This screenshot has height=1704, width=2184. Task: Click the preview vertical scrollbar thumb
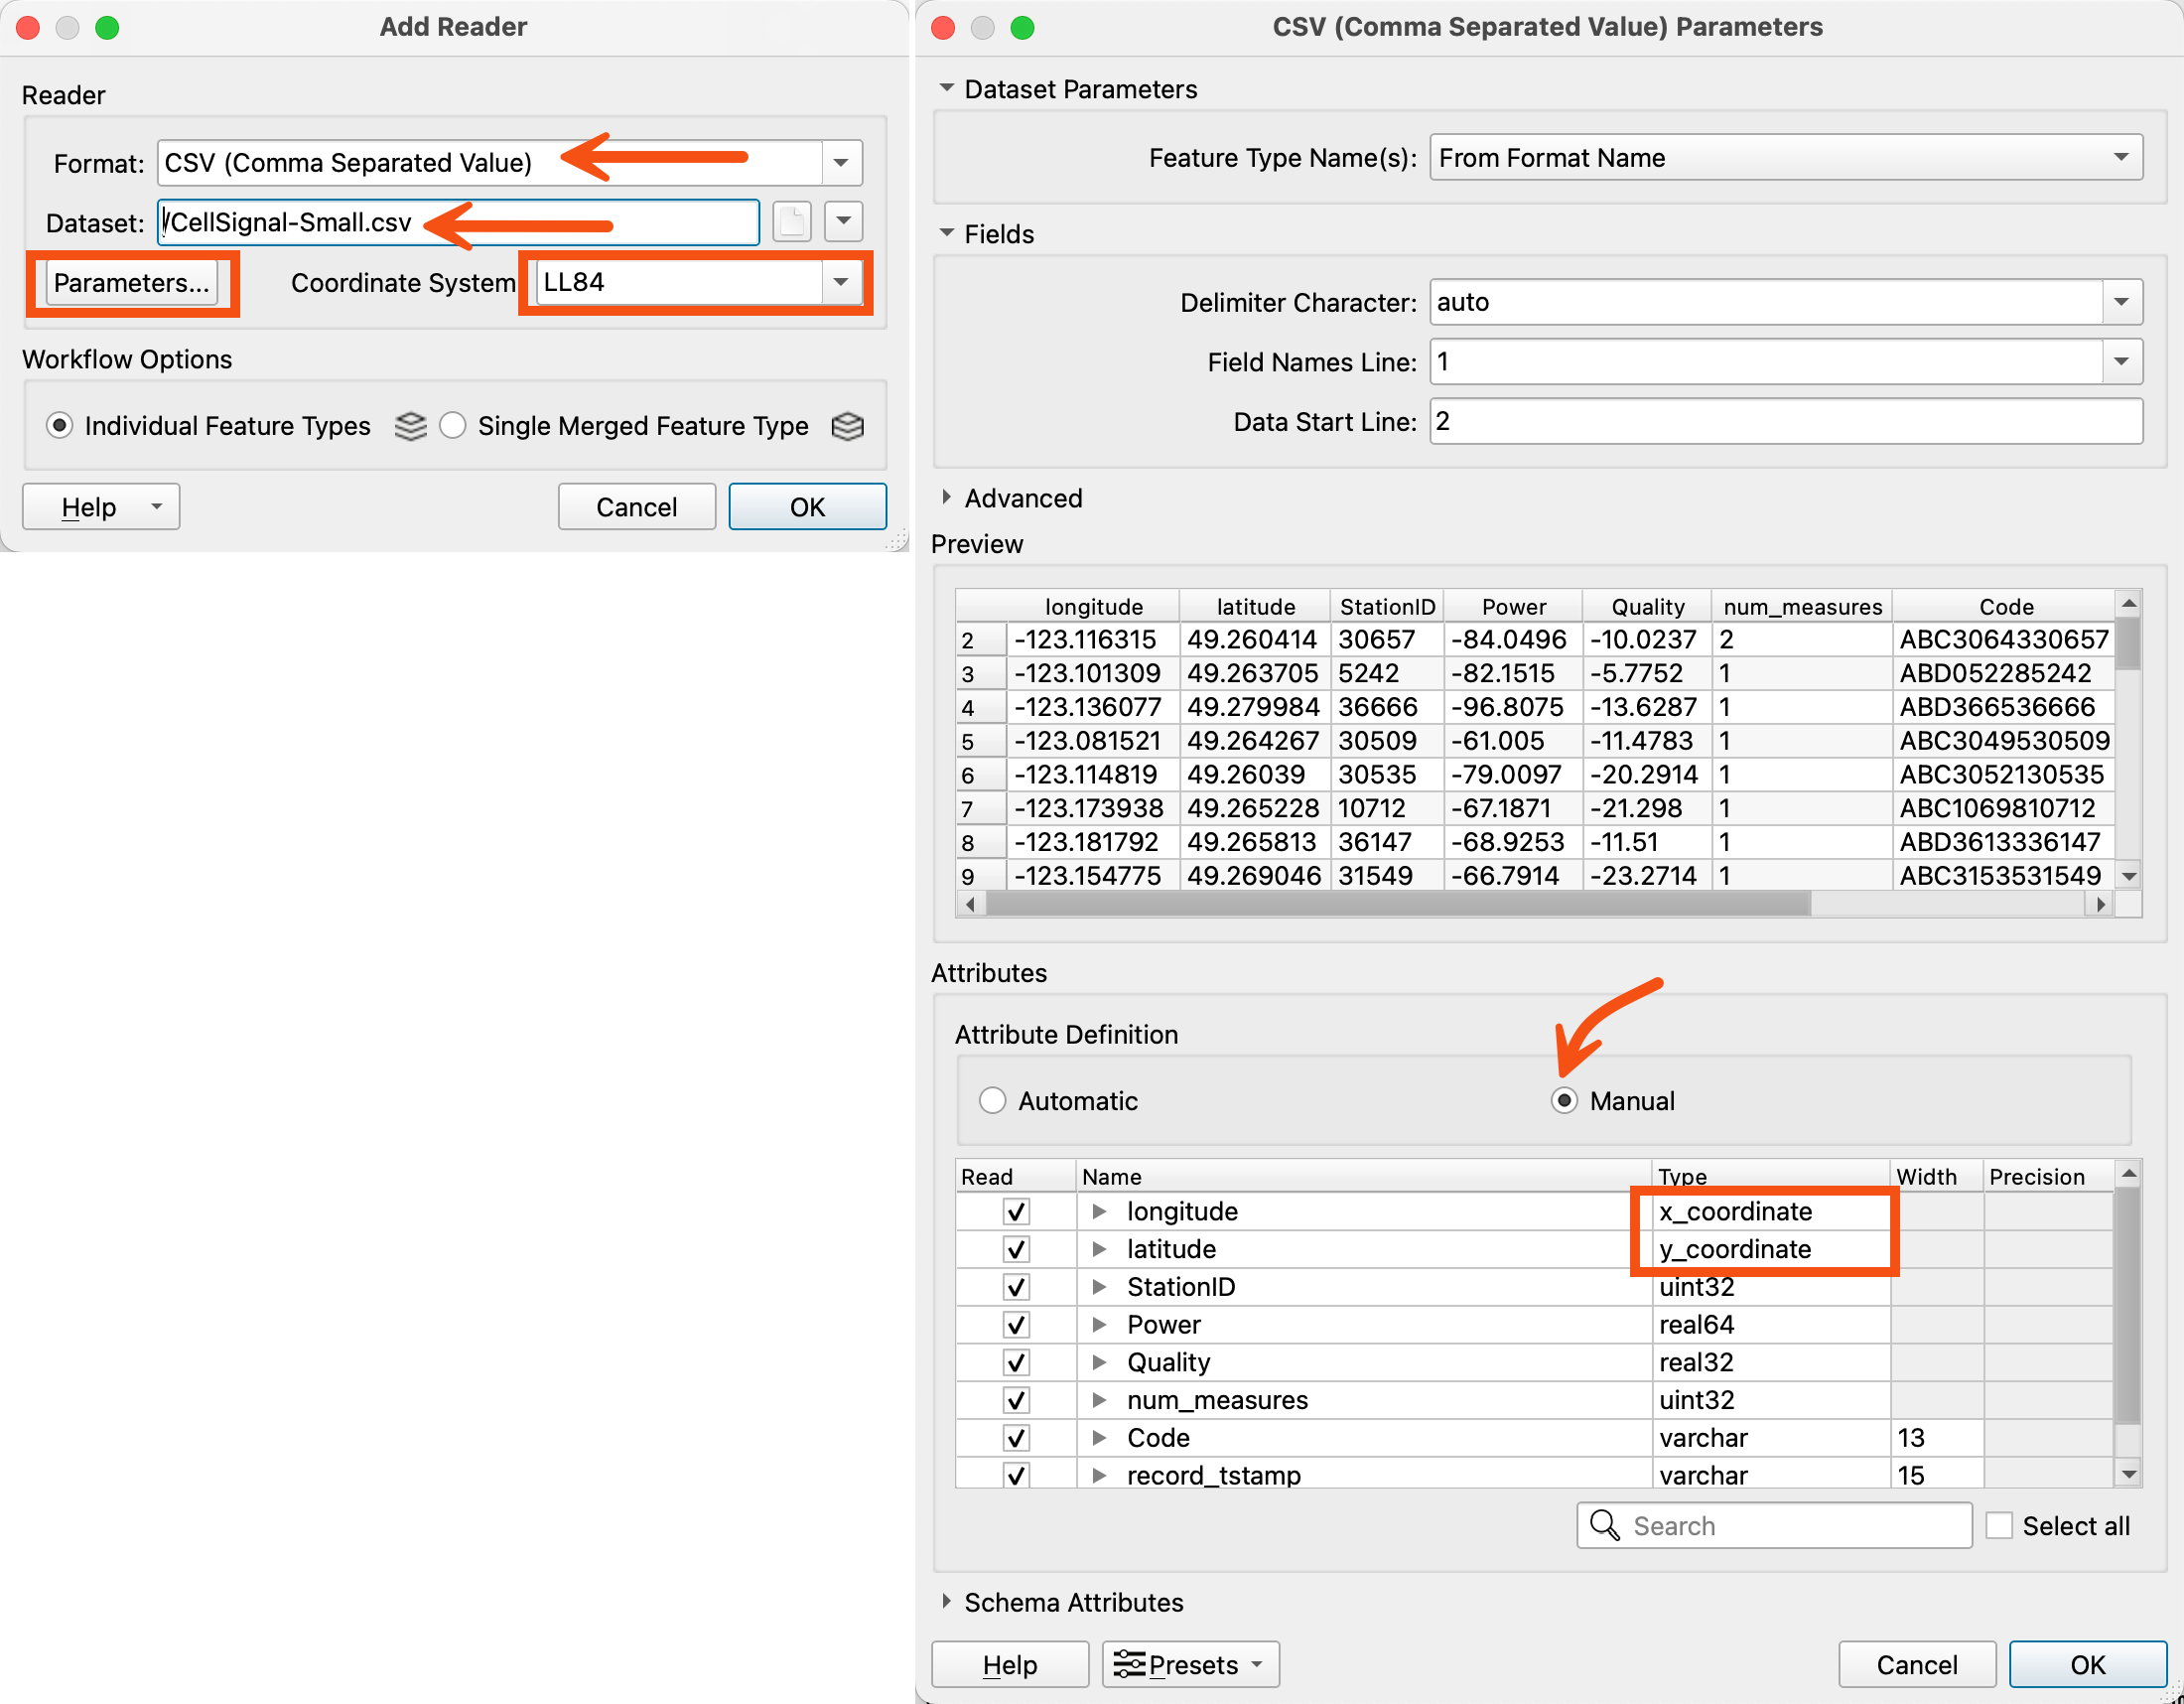pos(2129,644)
